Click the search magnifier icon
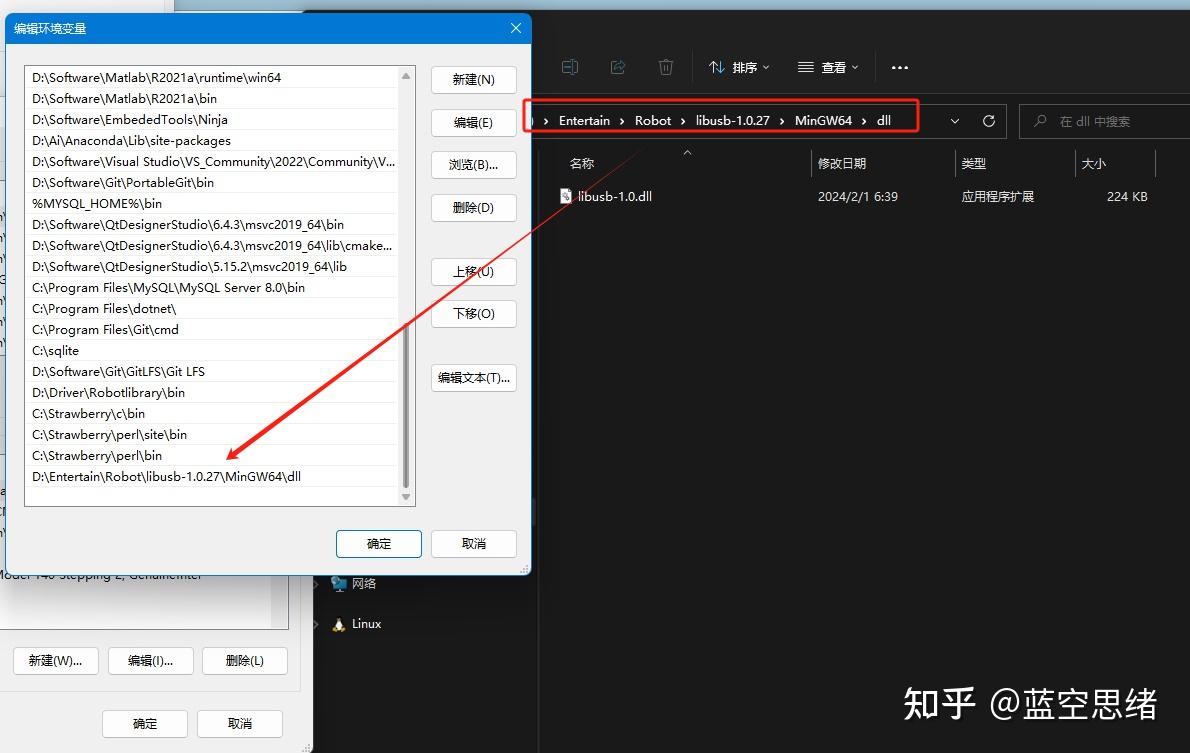 [x=1040, y=121]
